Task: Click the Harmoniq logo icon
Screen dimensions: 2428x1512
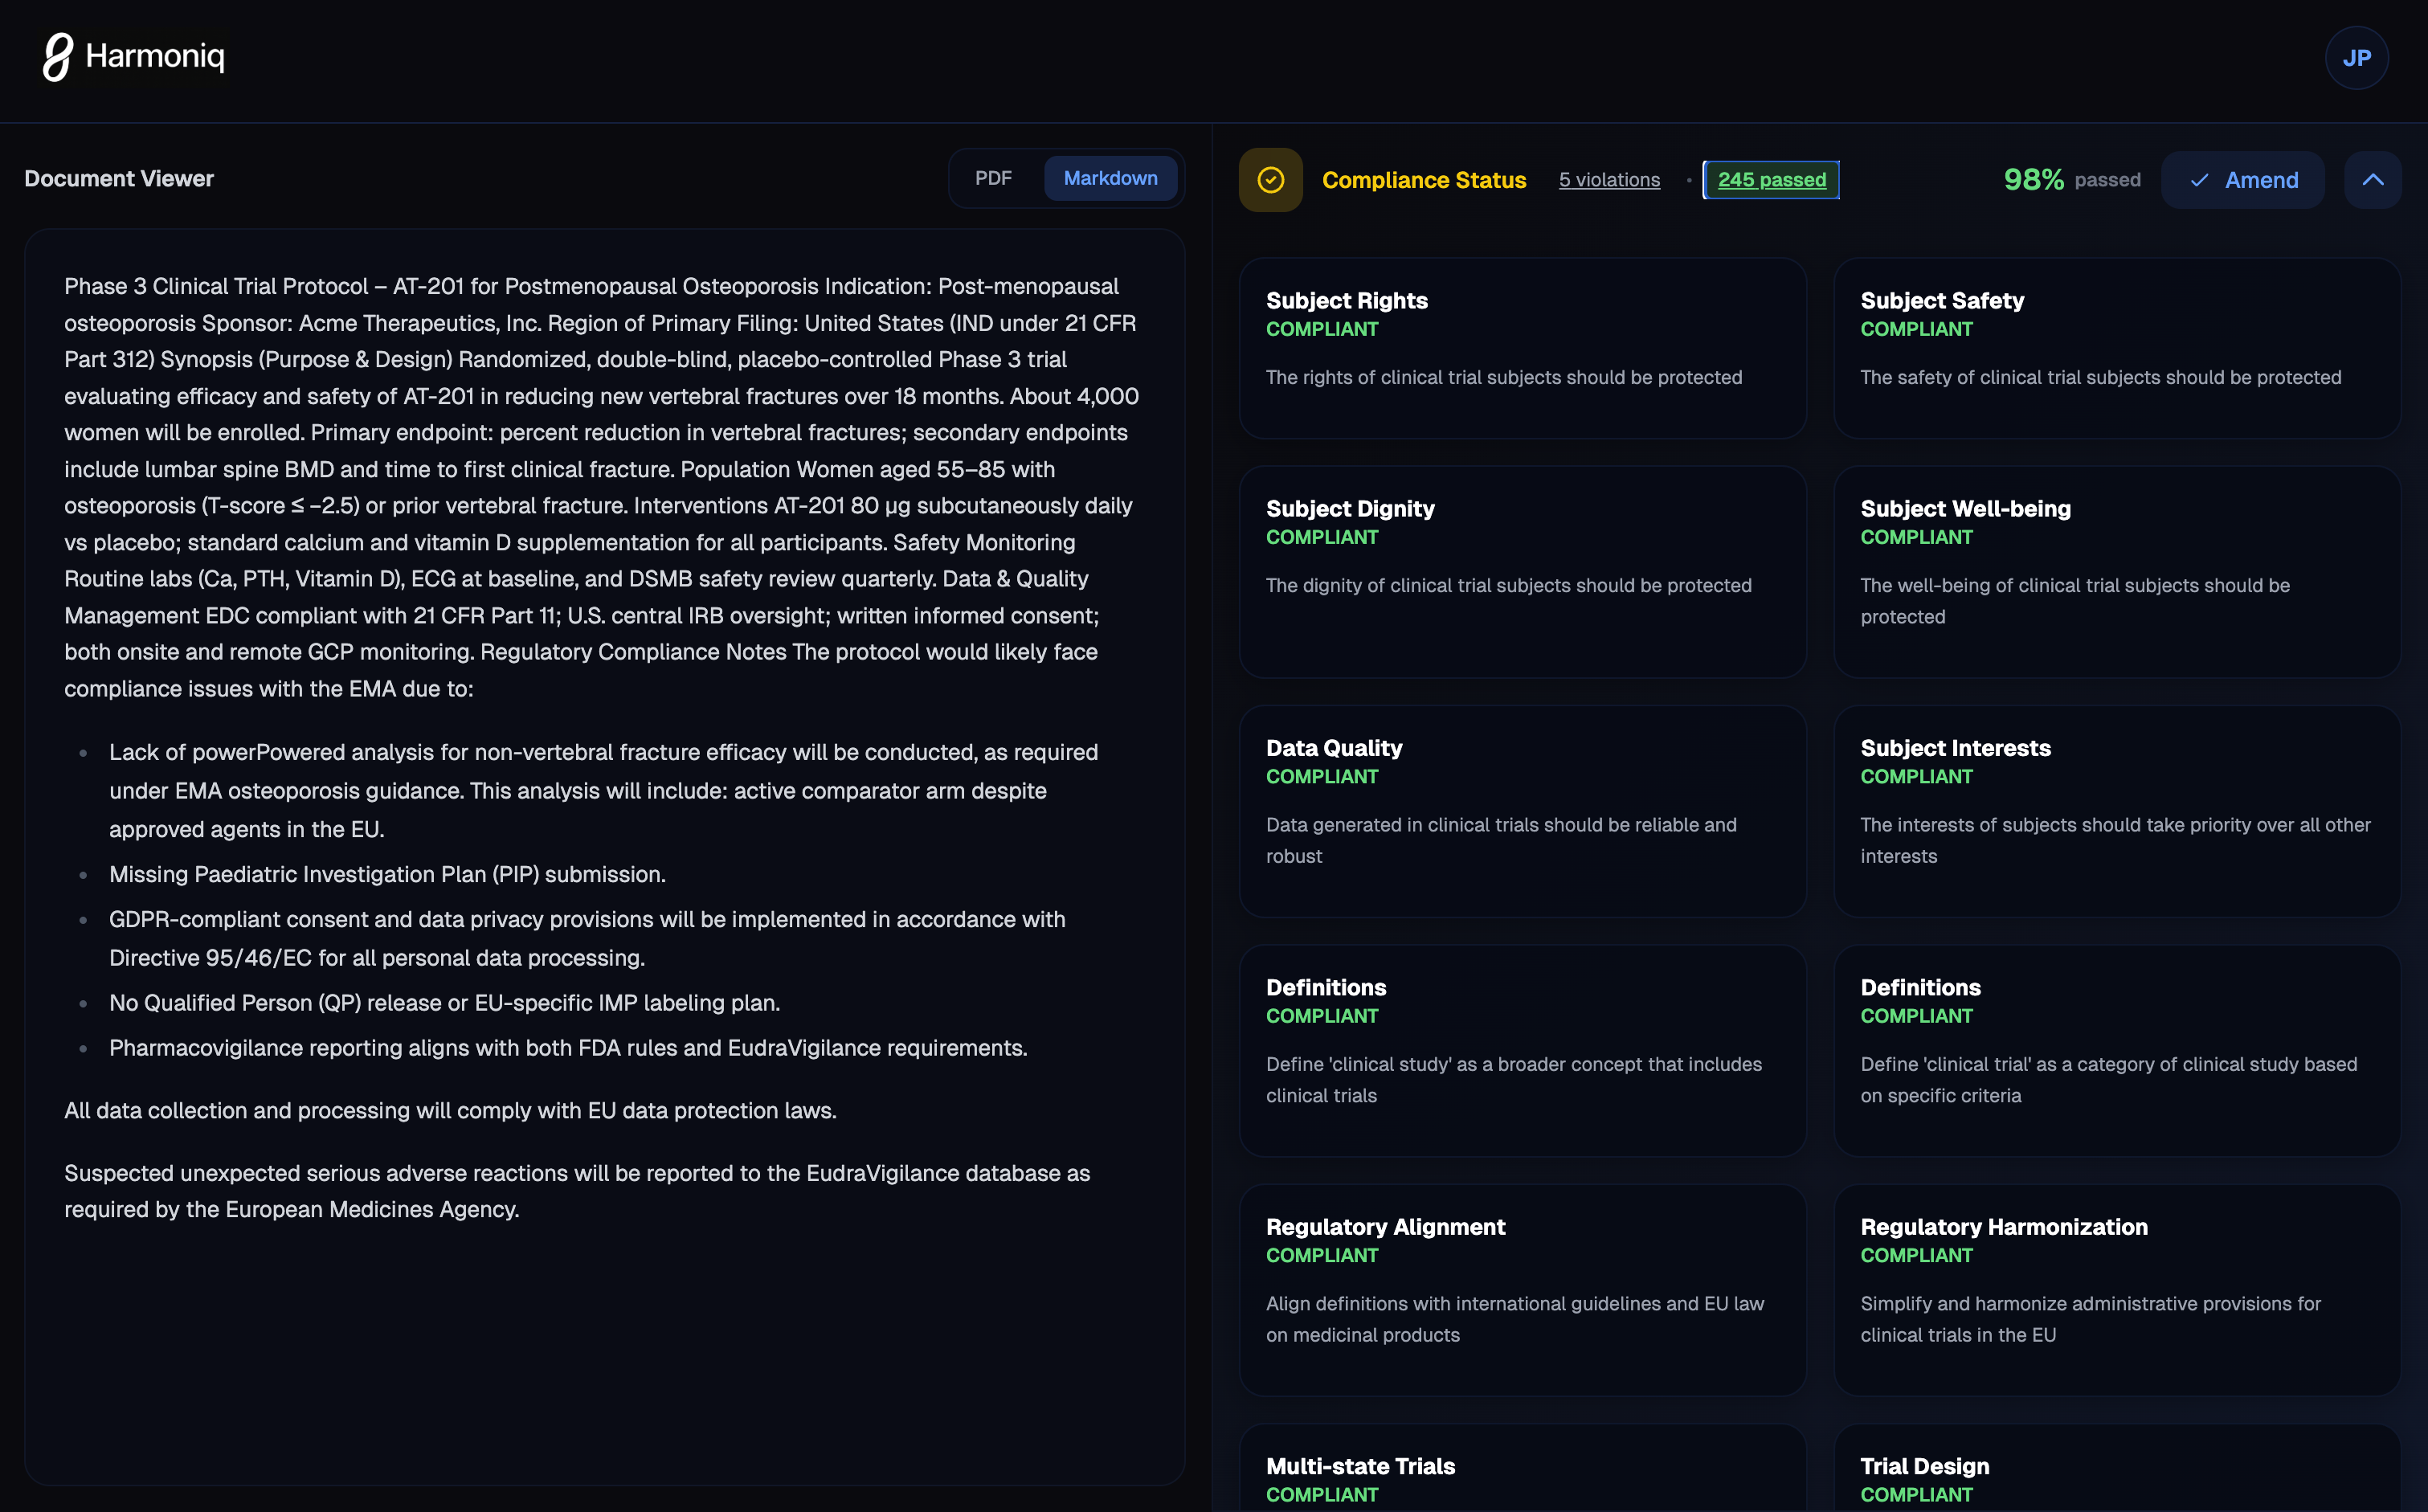Action: tap(58, 57)
